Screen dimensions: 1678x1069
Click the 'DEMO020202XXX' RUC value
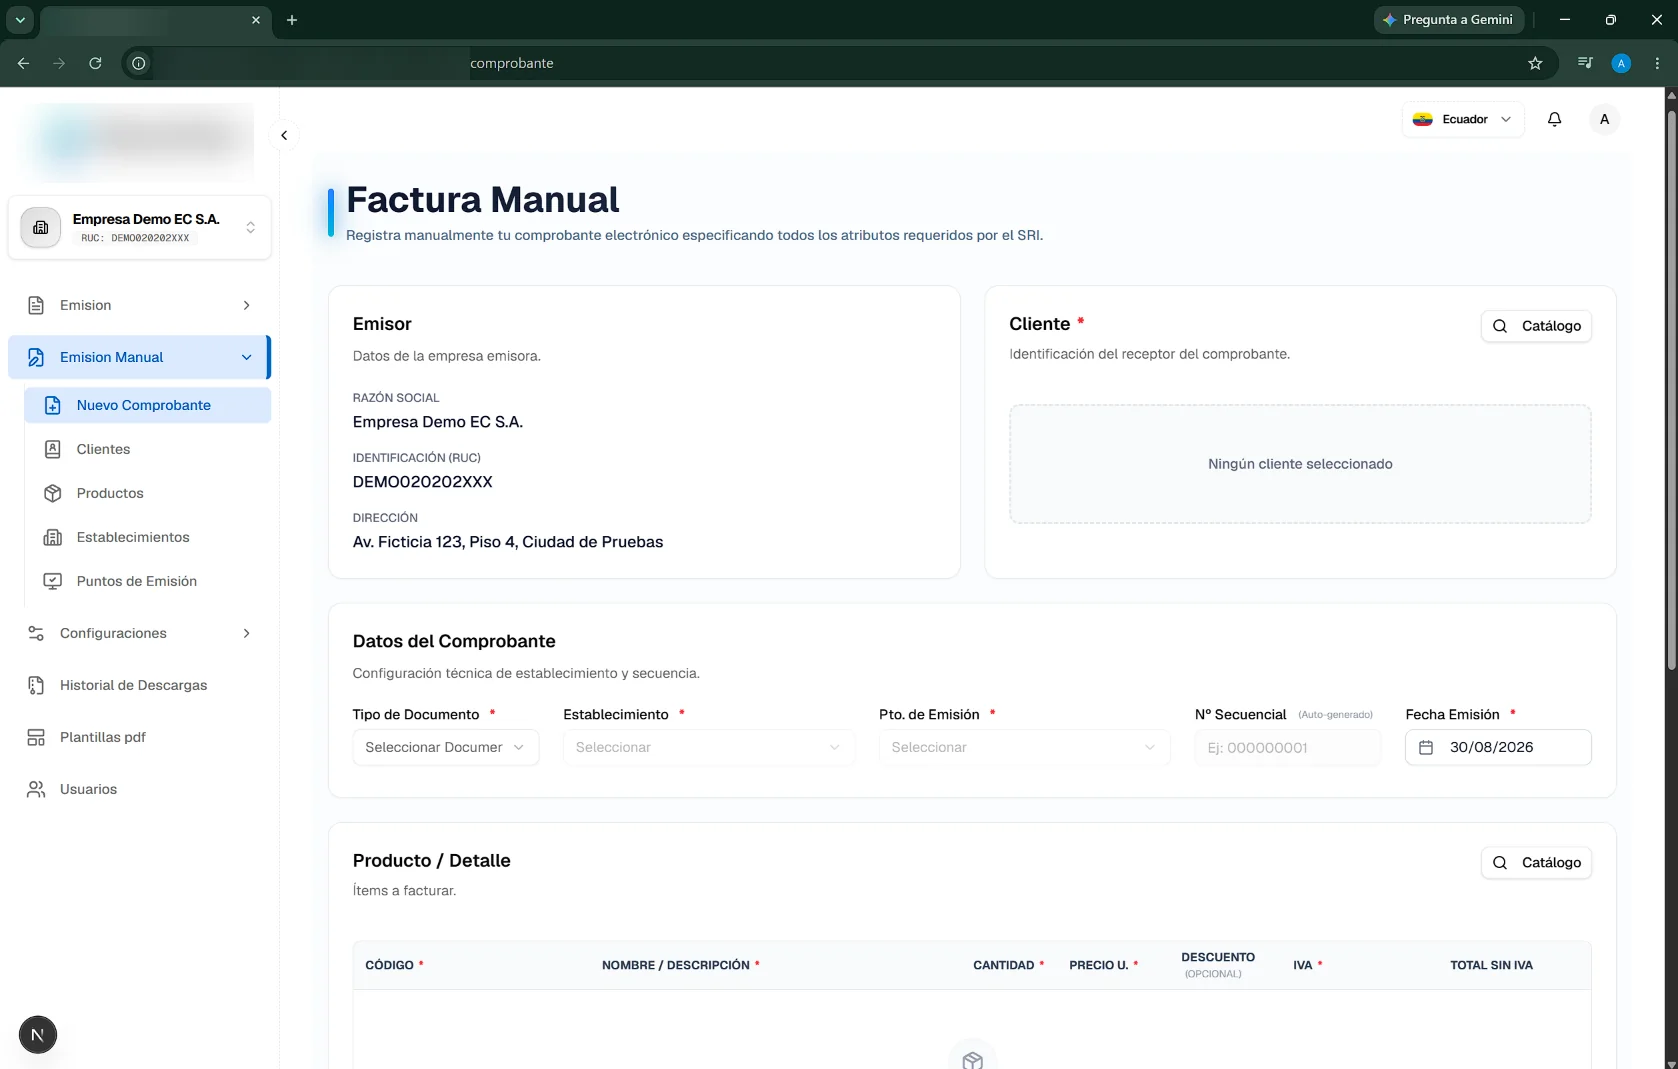click(x=423, y=482)
